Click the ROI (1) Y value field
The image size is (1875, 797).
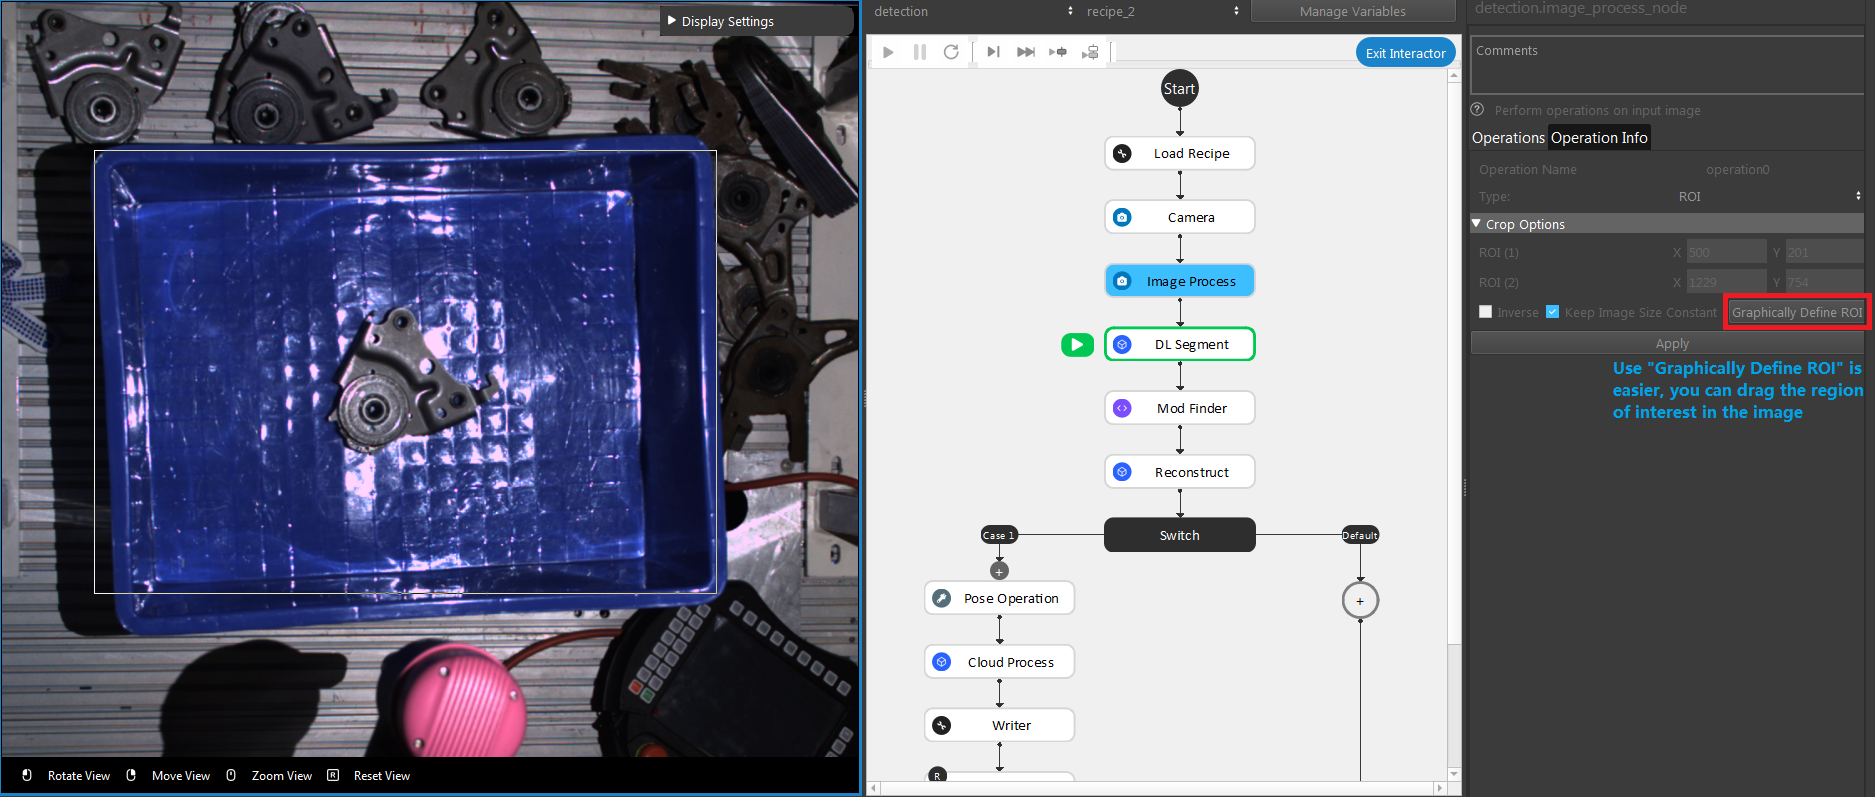click(x=1824, y=252)
